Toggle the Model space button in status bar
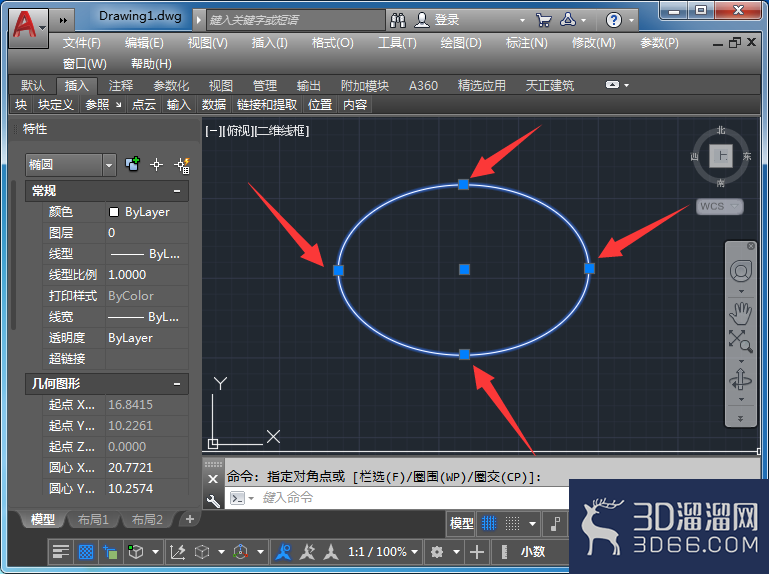Viewport: 769px width, 574px height. pos(461,523)
